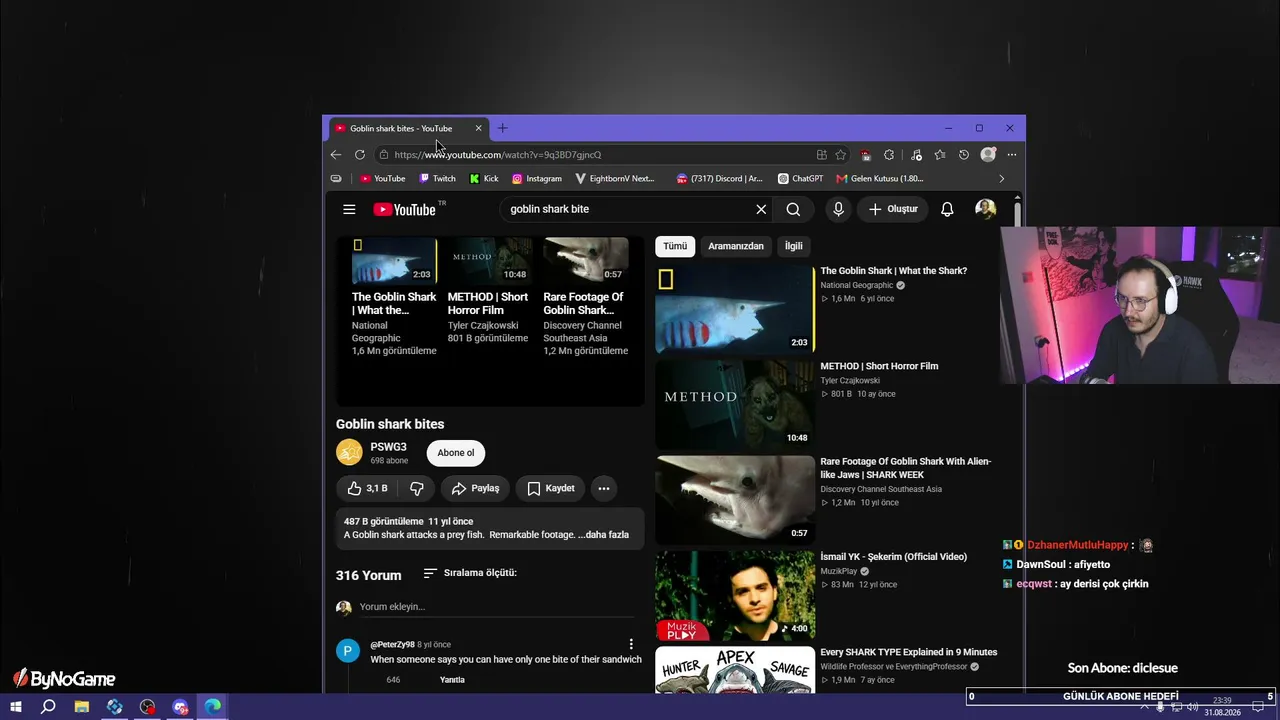Start voice search with the microphone icon
This screenshot has height=720, width=1280.
tap(838, 209)
